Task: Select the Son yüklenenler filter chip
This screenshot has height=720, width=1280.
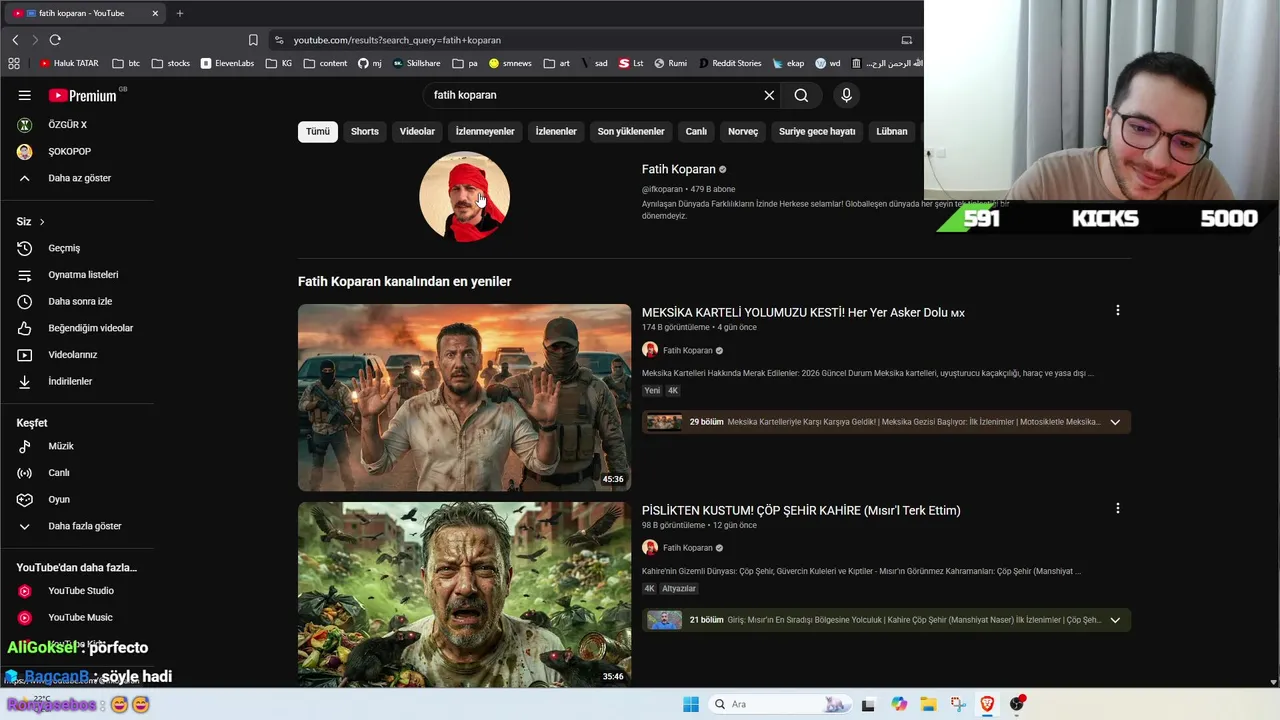Action: (x=631, y=131)
